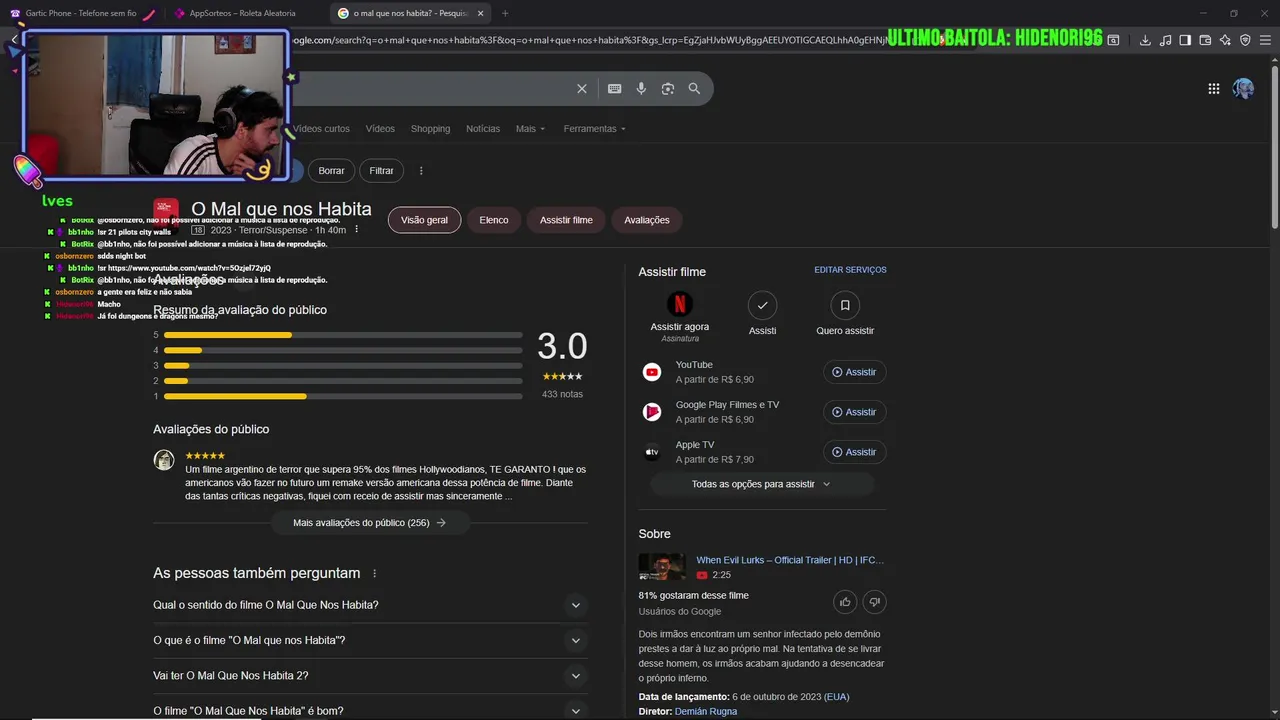
Task: Open three-dot menu beside As pessoas também perguntam
Action: tap(375, 574)
